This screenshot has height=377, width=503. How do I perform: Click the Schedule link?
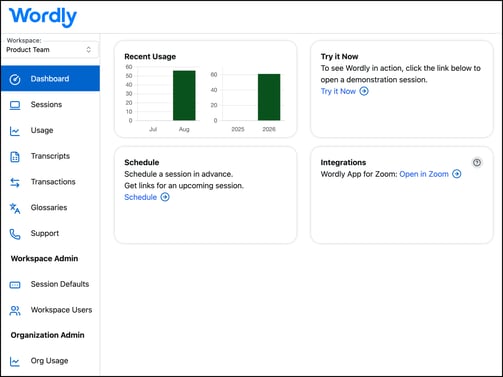140,197
